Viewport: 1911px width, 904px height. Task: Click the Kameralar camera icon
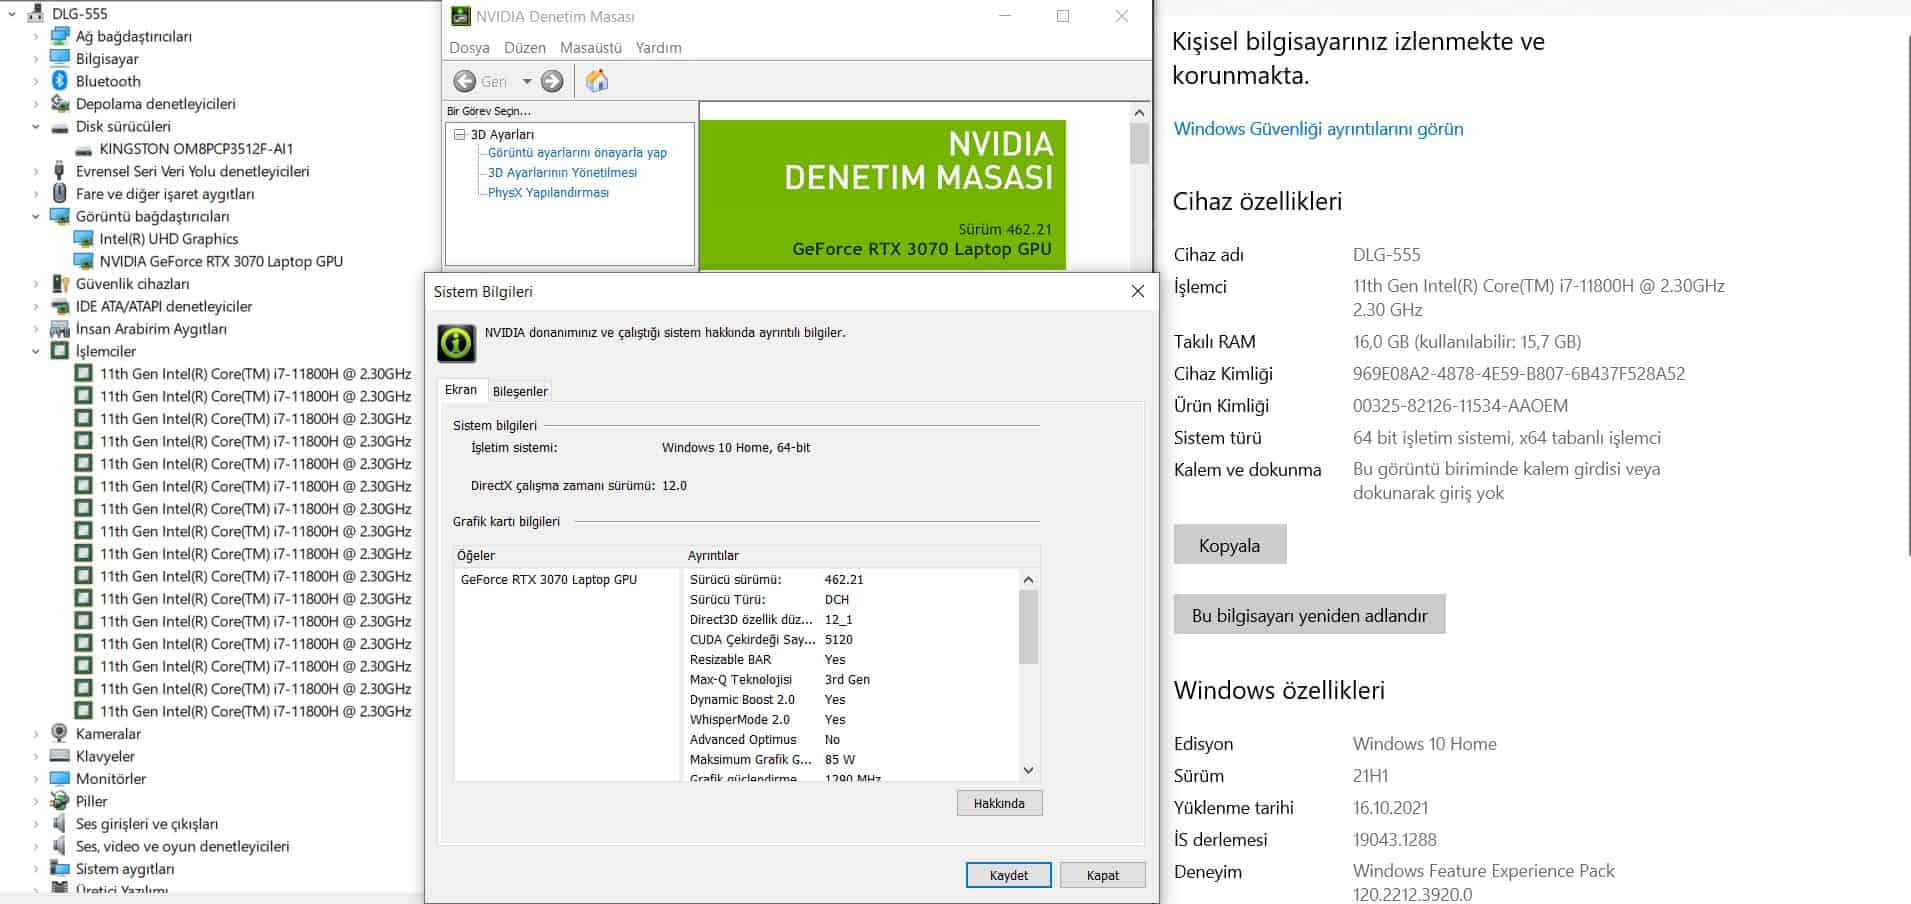click(59, 733)
